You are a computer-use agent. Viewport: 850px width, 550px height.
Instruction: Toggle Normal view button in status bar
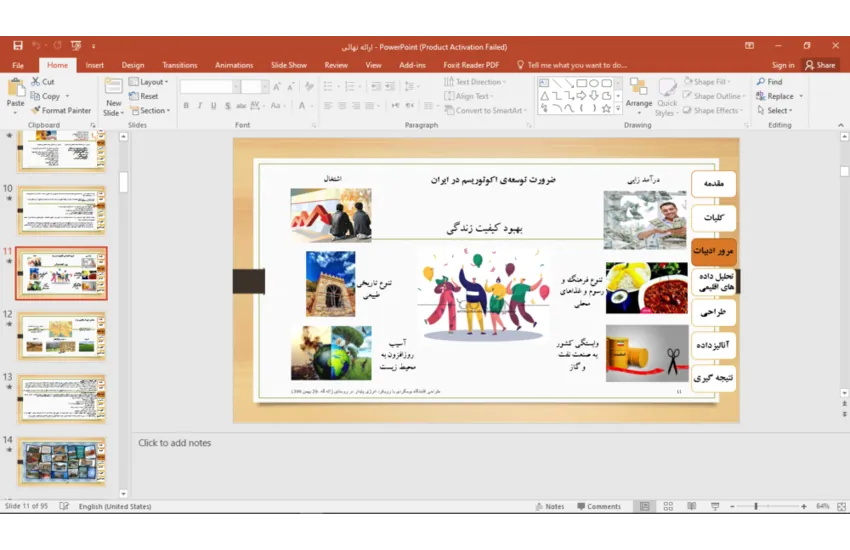pos(645,506)
